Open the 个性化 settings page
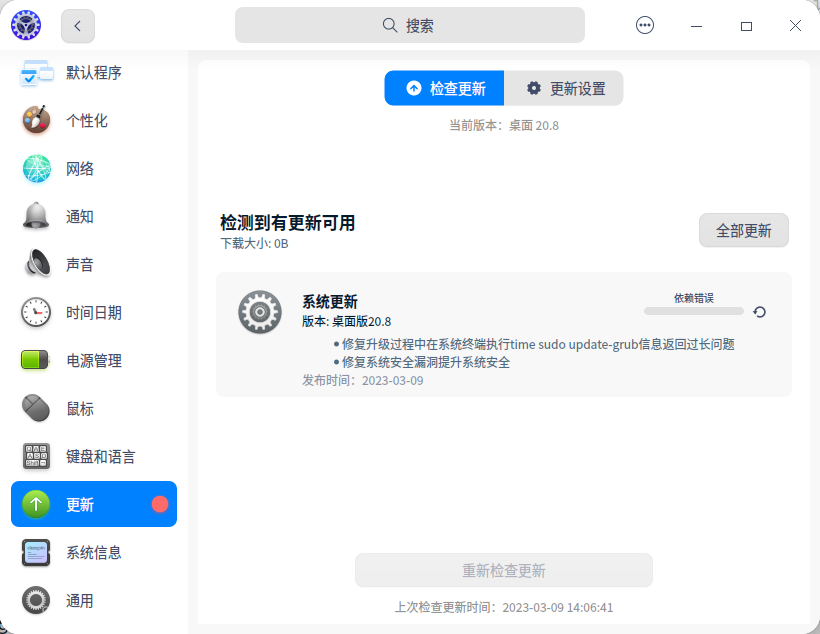This screenshot has width=820, height=634. coord(94,120)
